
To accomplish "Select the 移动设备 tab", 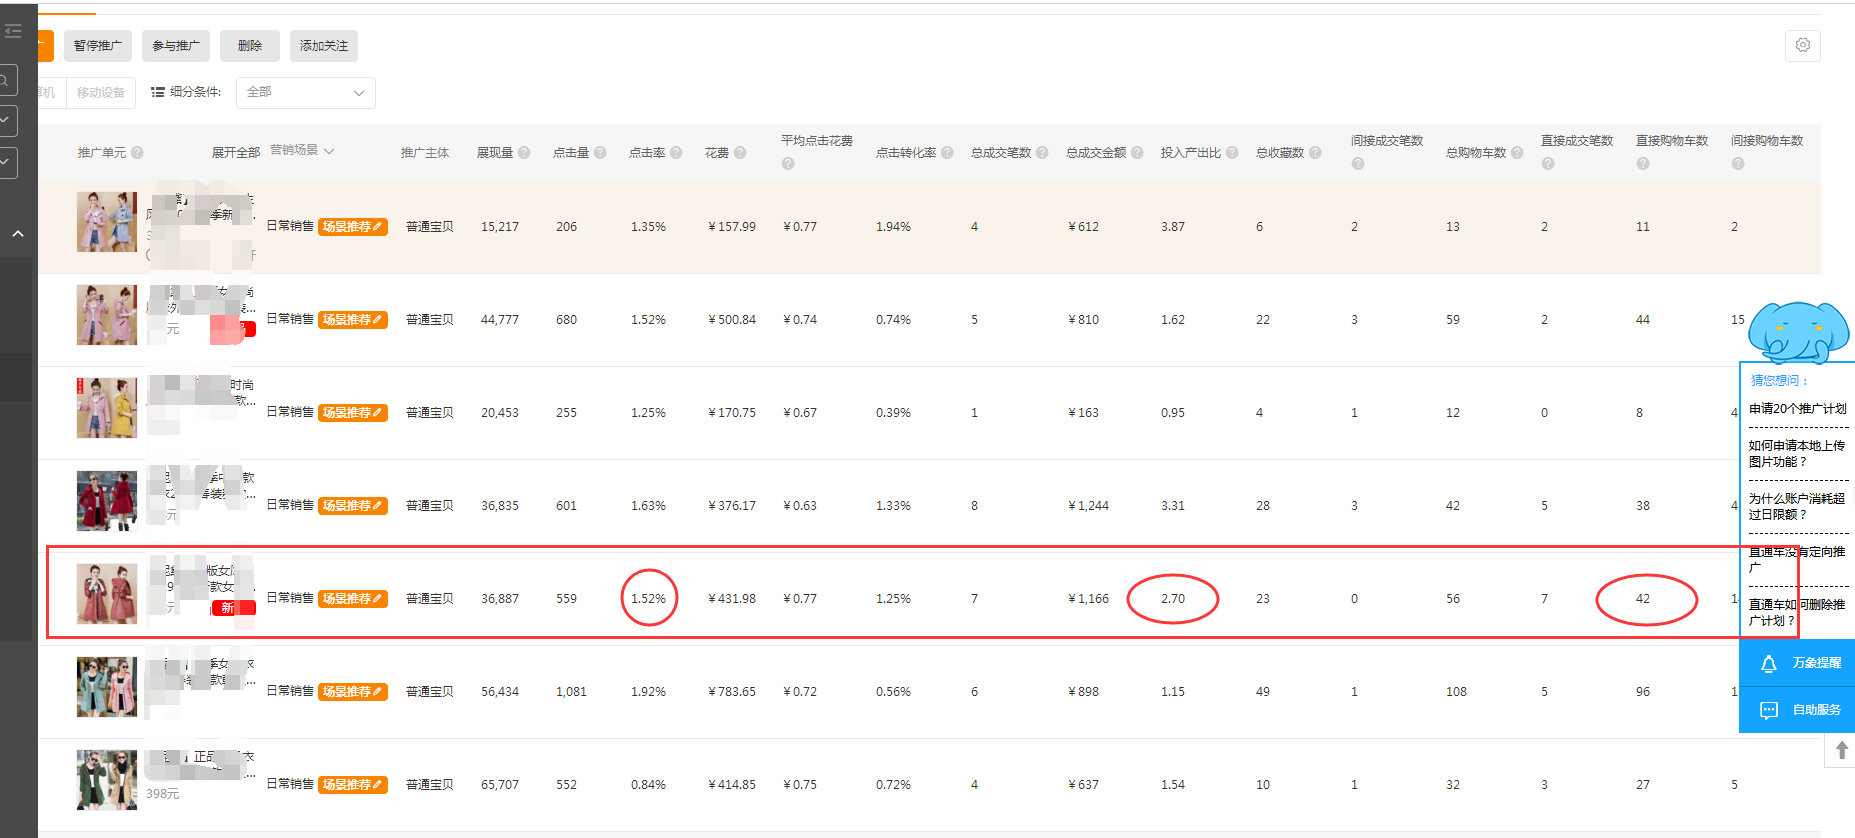I will point(100,93).
